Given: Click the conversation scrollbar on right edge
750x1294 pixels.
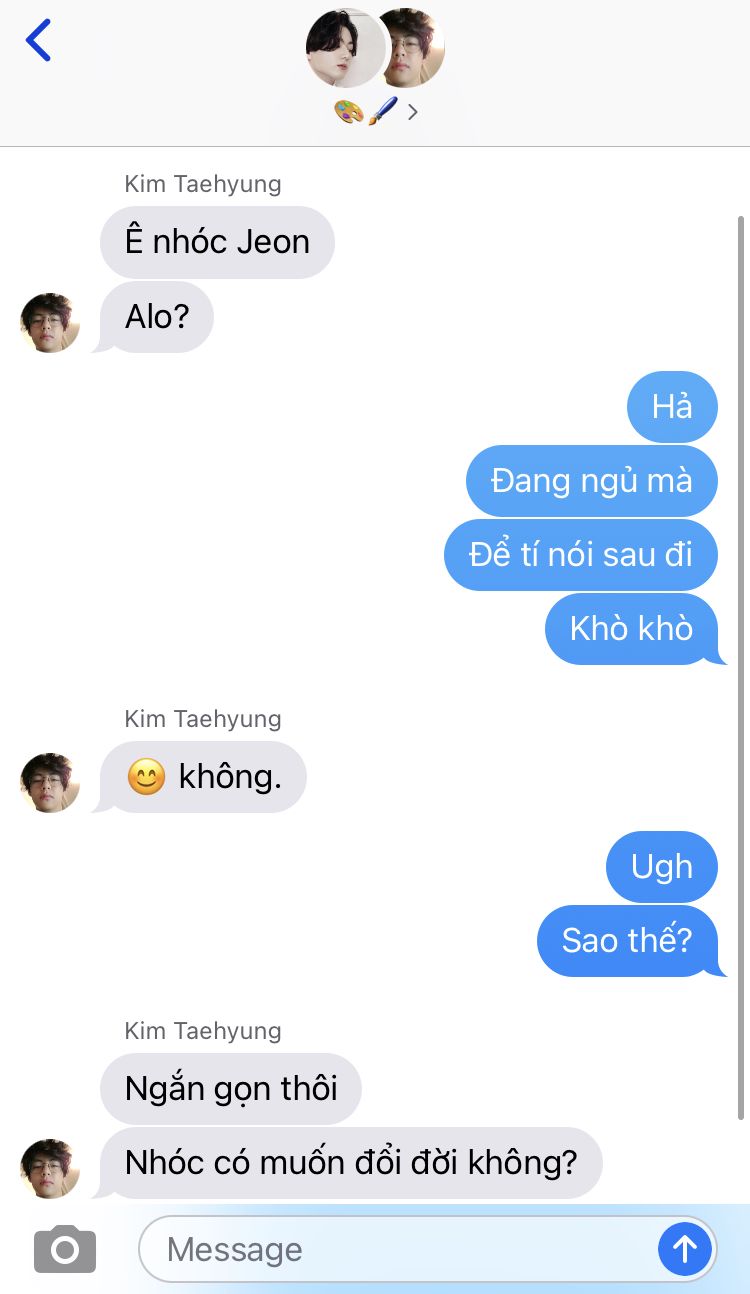Looking at the screenshot, I should pyautogui.click(x=741, y=667).
